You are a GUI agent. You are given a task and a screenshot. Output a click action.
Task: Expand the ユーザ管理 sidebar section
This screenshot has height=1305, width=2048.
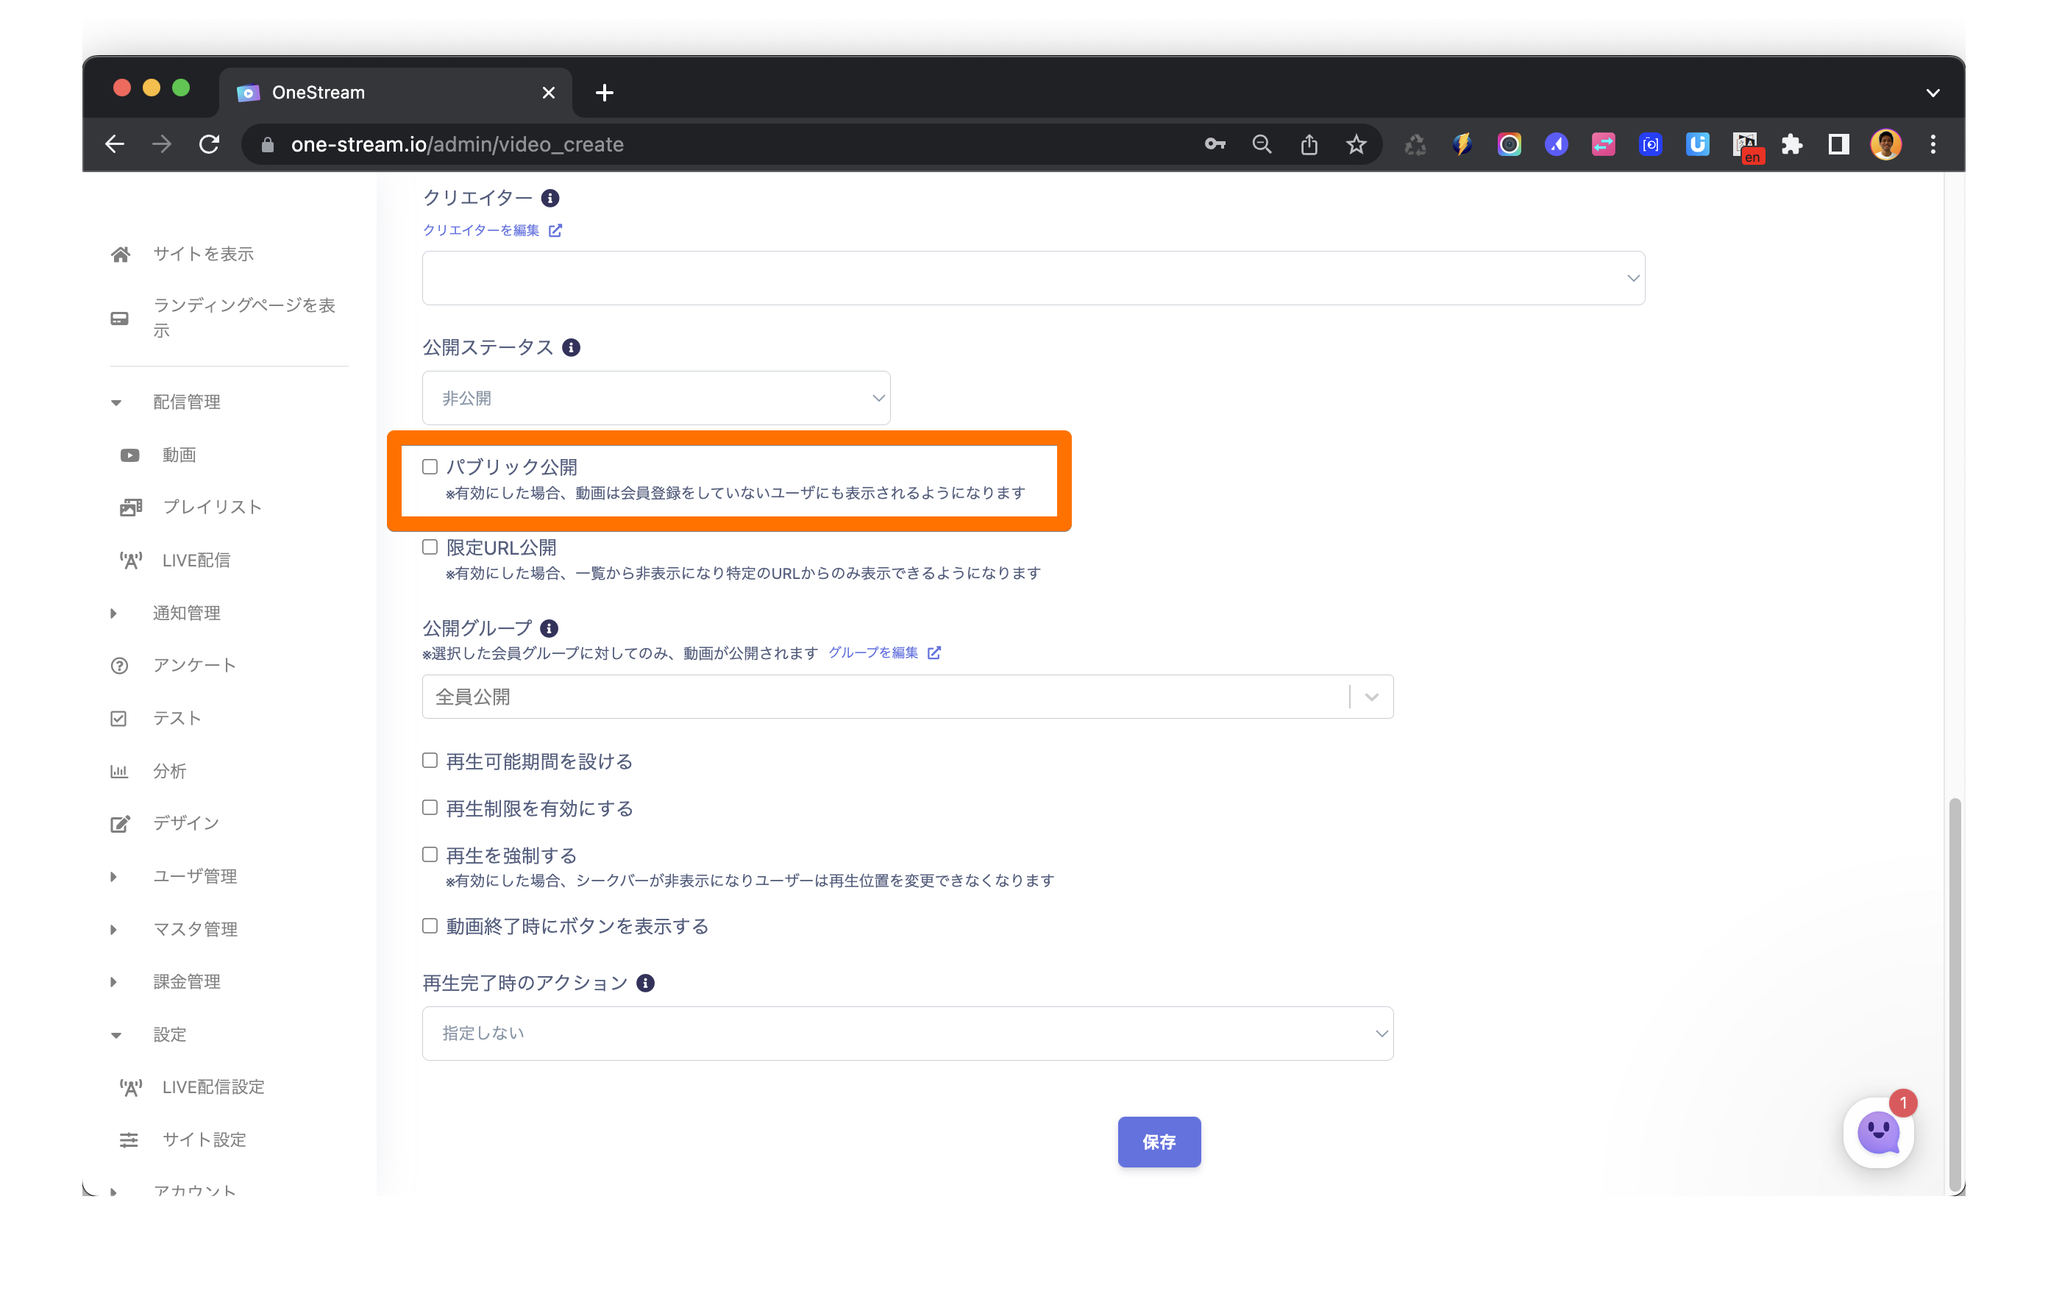tap(195, 877)
